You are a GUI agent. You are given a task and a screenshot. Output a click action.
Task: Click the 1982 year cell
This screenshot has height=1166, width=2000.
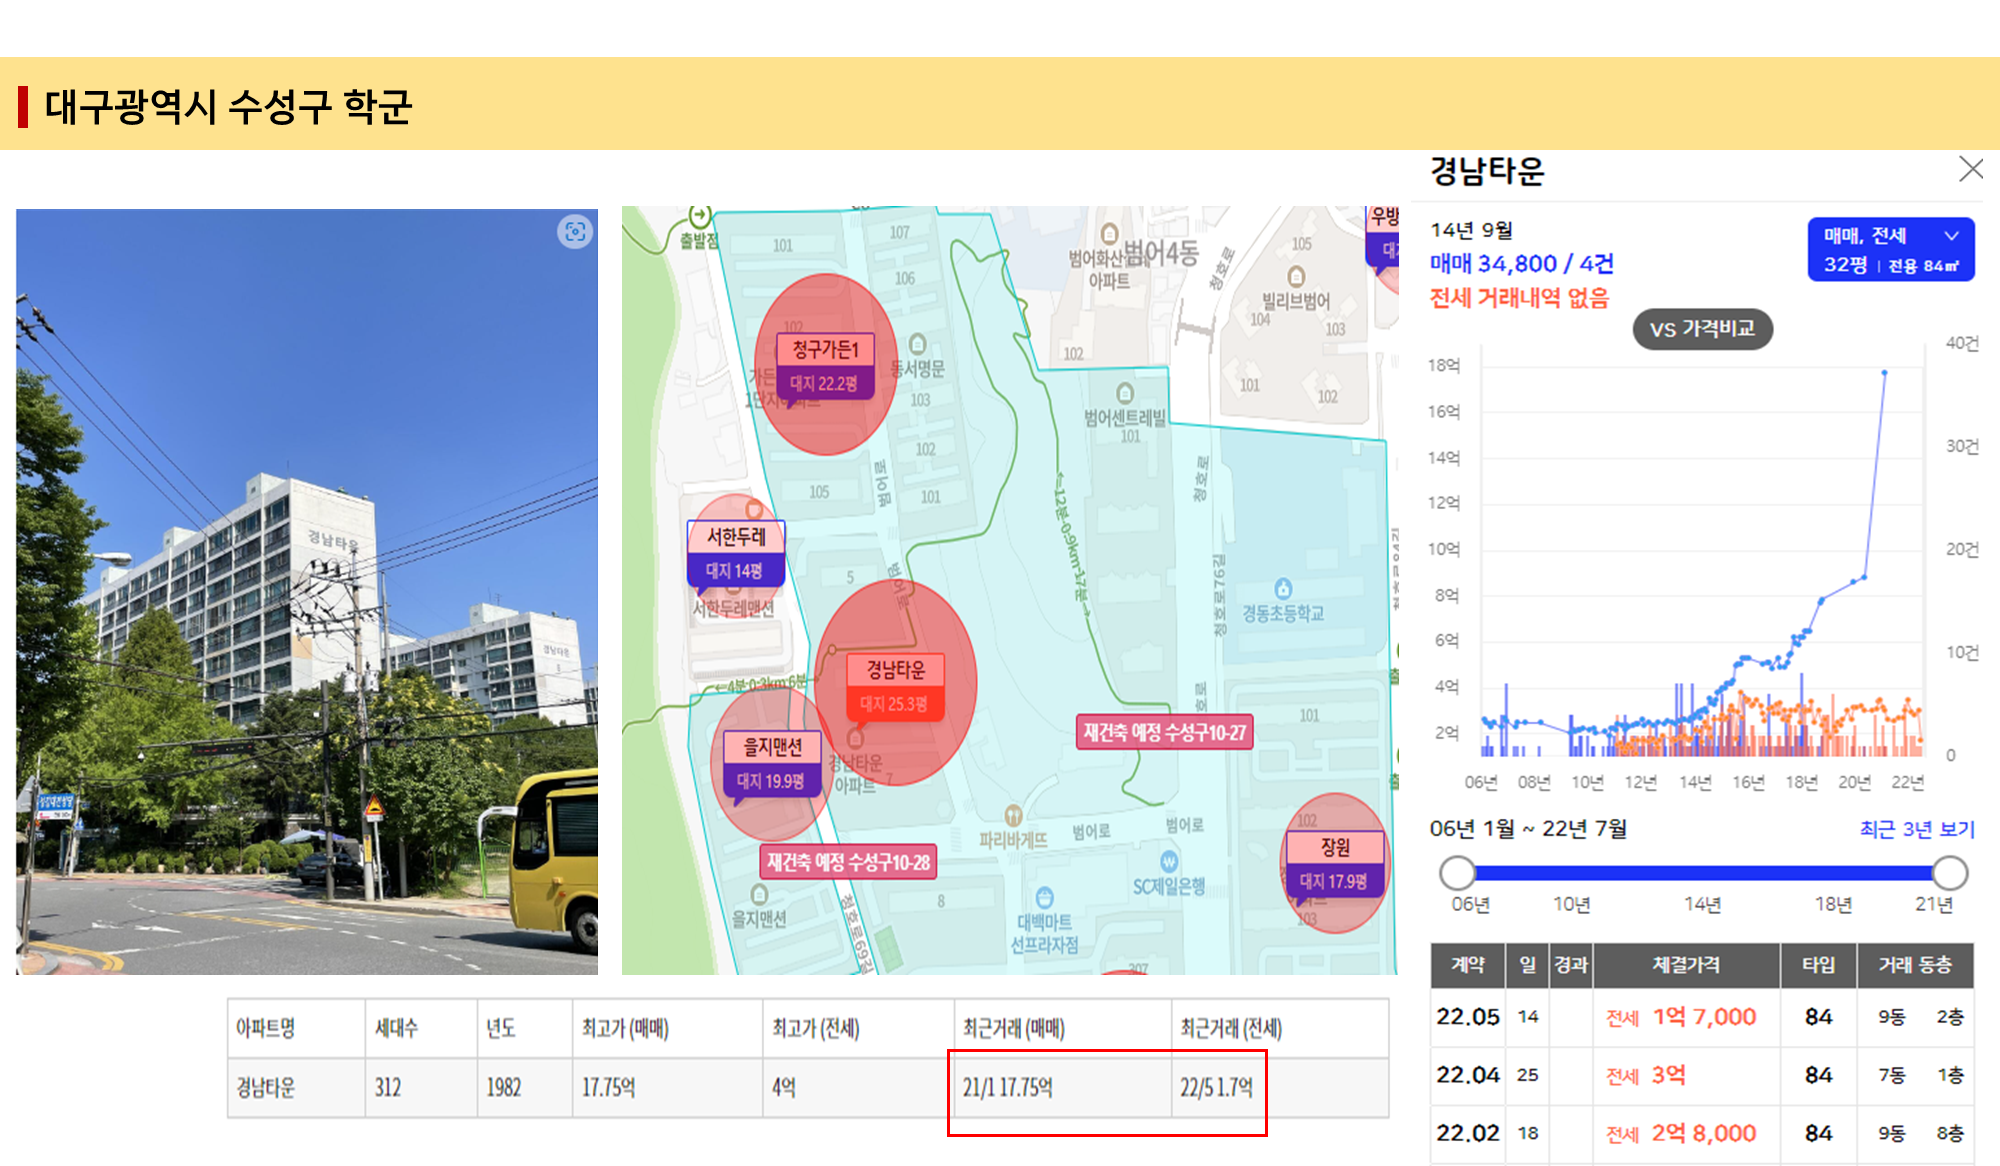(x=524, y=1087)
